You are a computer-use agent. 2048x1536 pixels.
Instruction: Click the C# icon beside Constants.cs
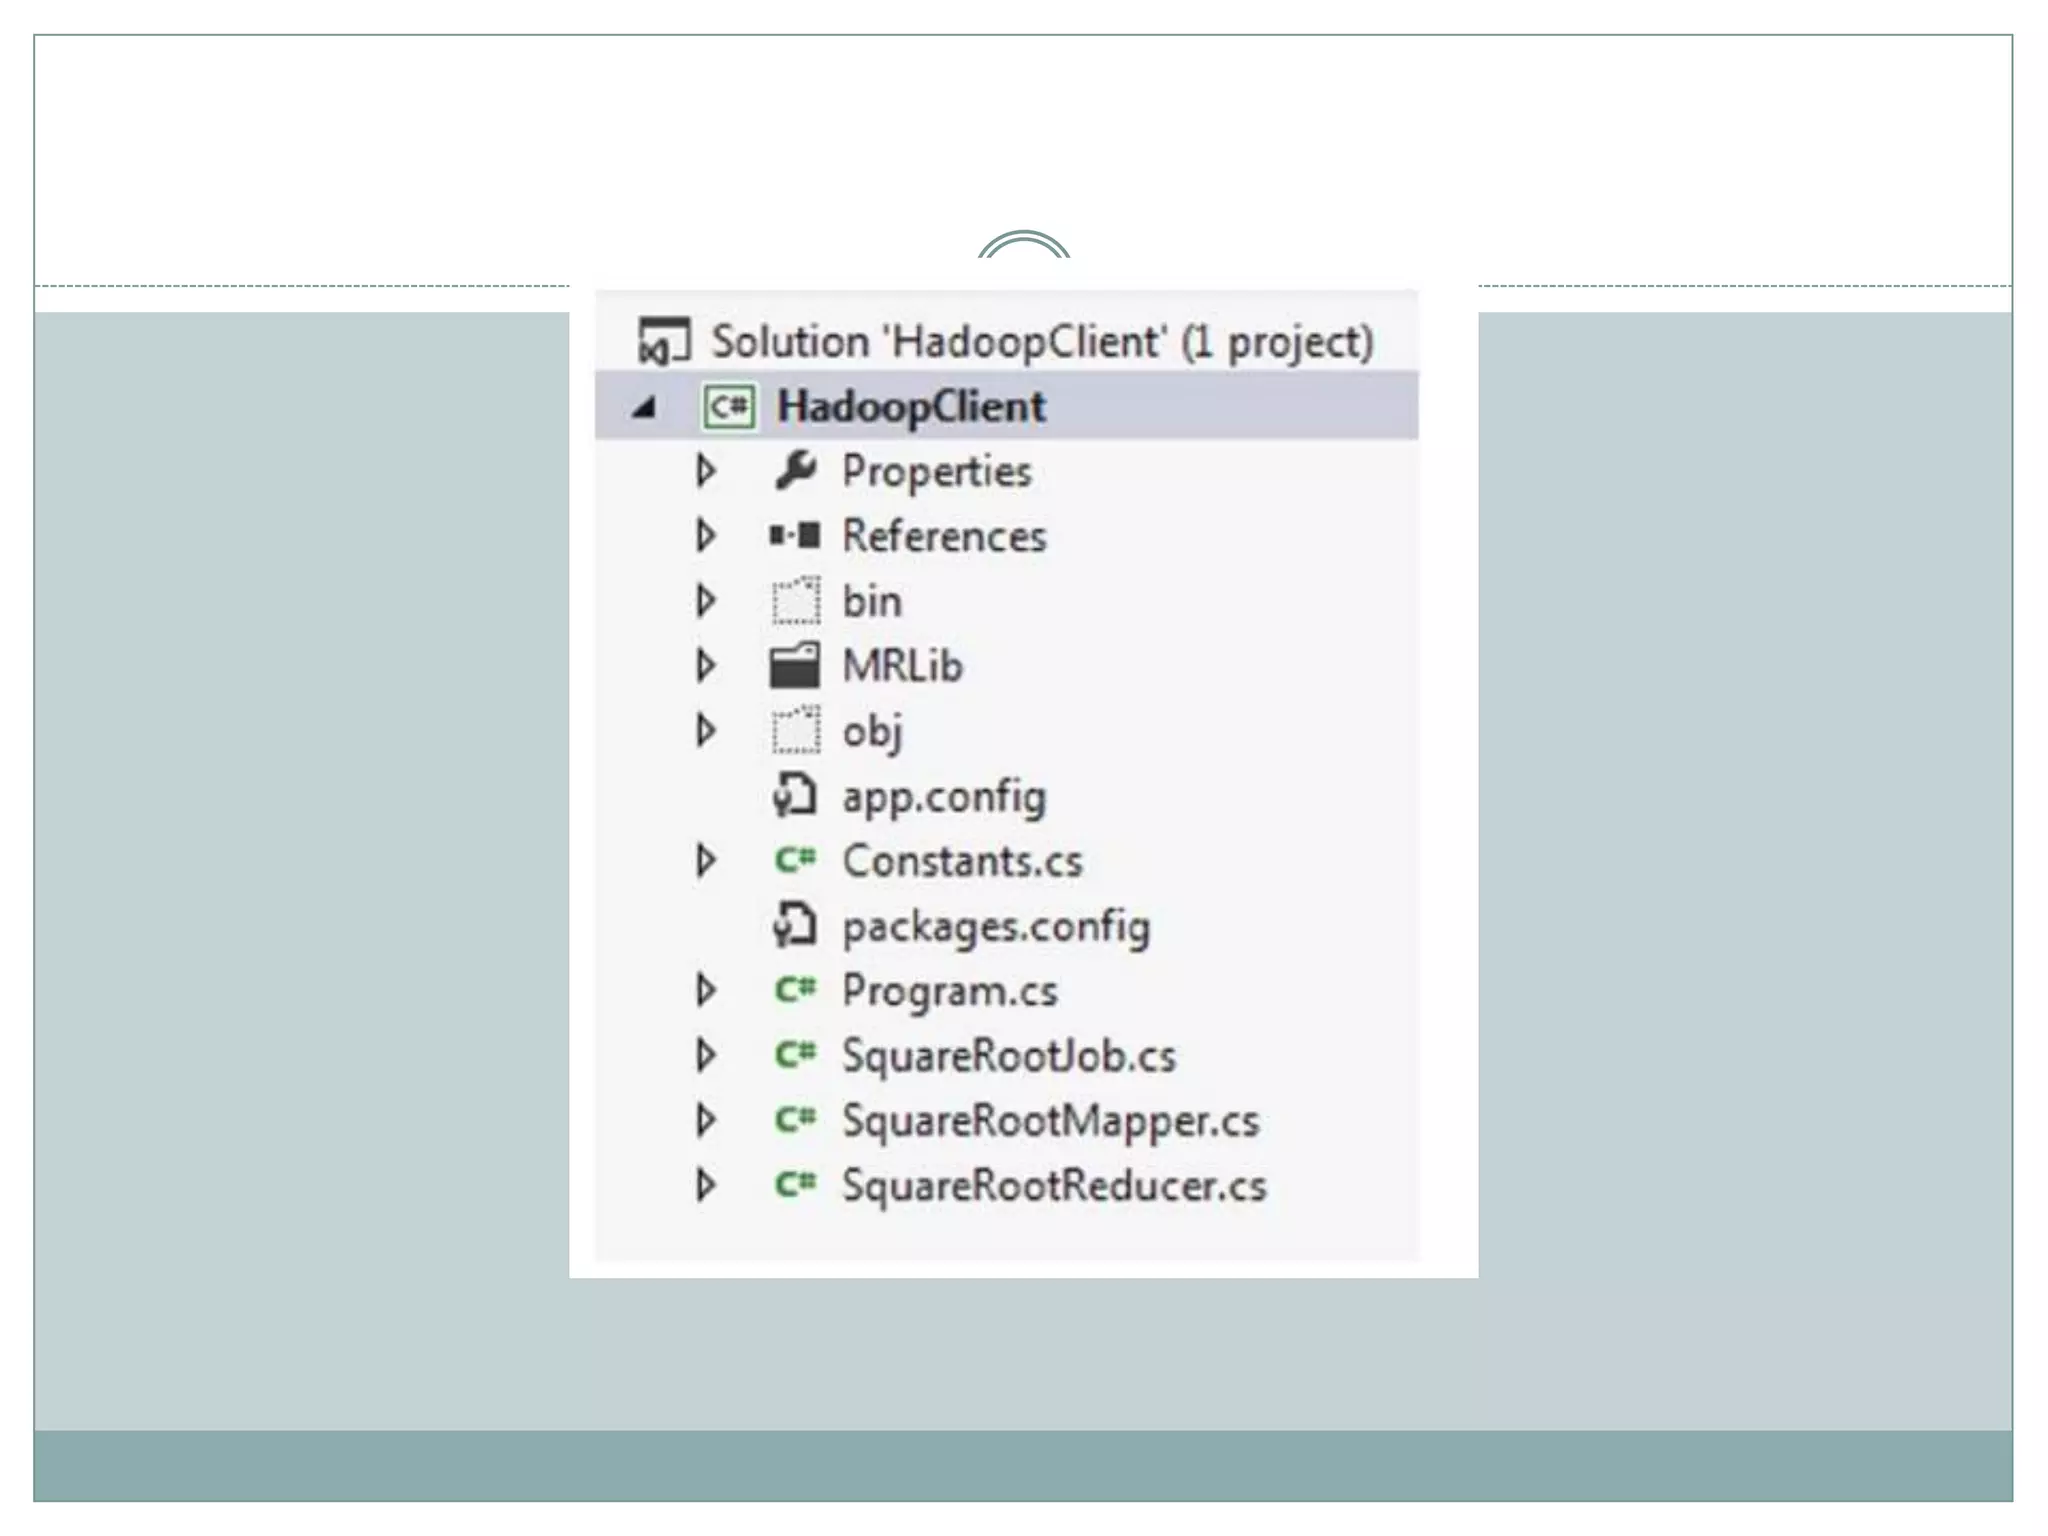[795, 860]
